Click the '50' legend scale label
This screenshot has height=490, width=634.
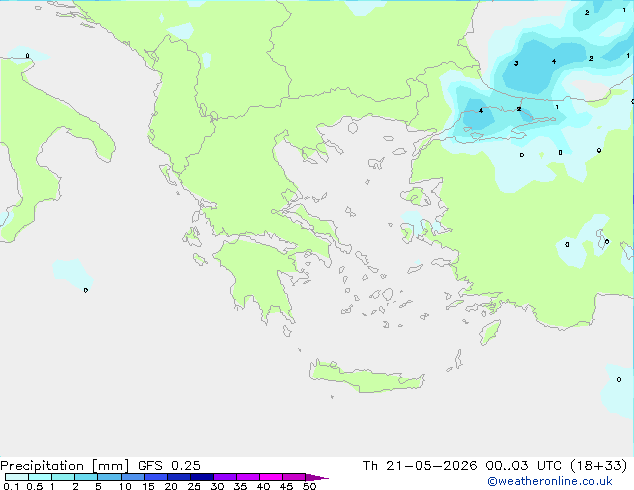tap(309, 486)
